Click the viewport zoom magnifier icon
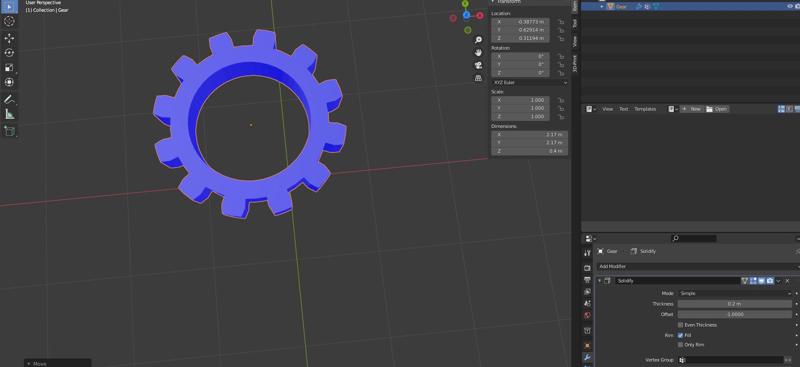The image size is (800, 367). click(x=478, y=40)
